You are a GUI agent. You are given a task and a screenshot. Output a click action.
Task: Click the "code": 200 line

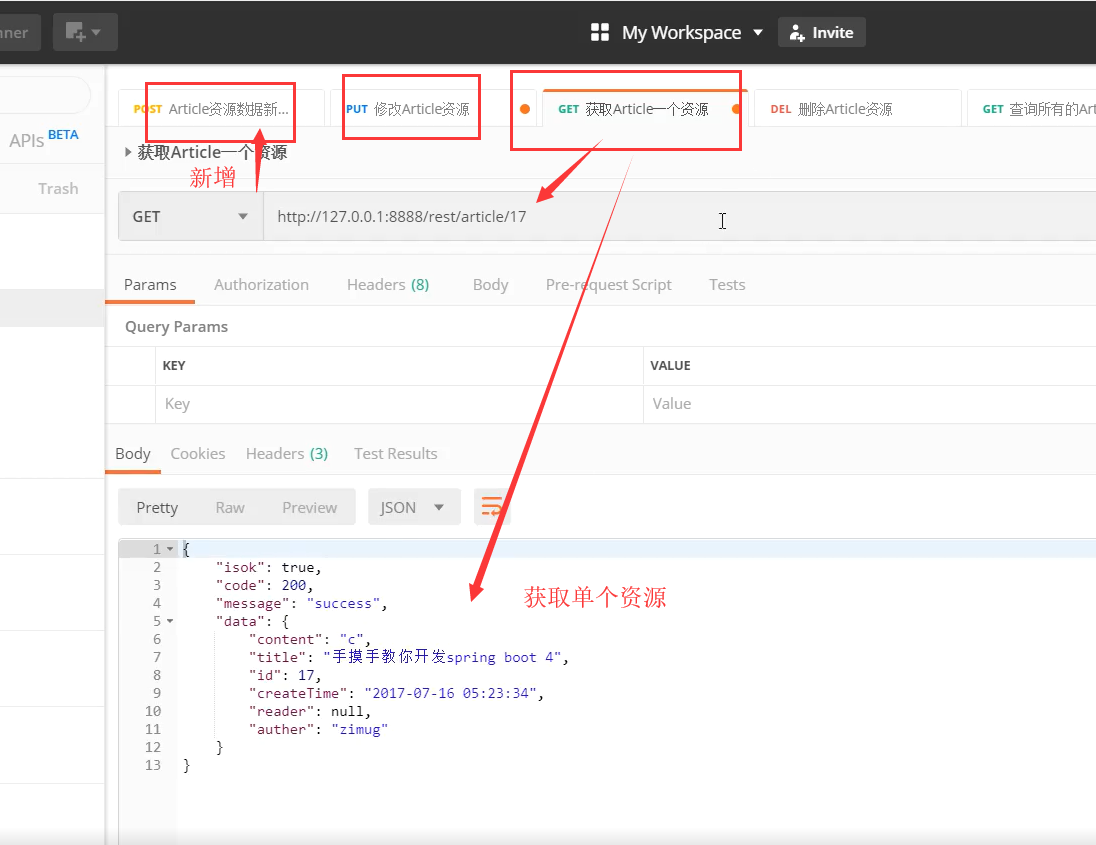coord(264,585)
